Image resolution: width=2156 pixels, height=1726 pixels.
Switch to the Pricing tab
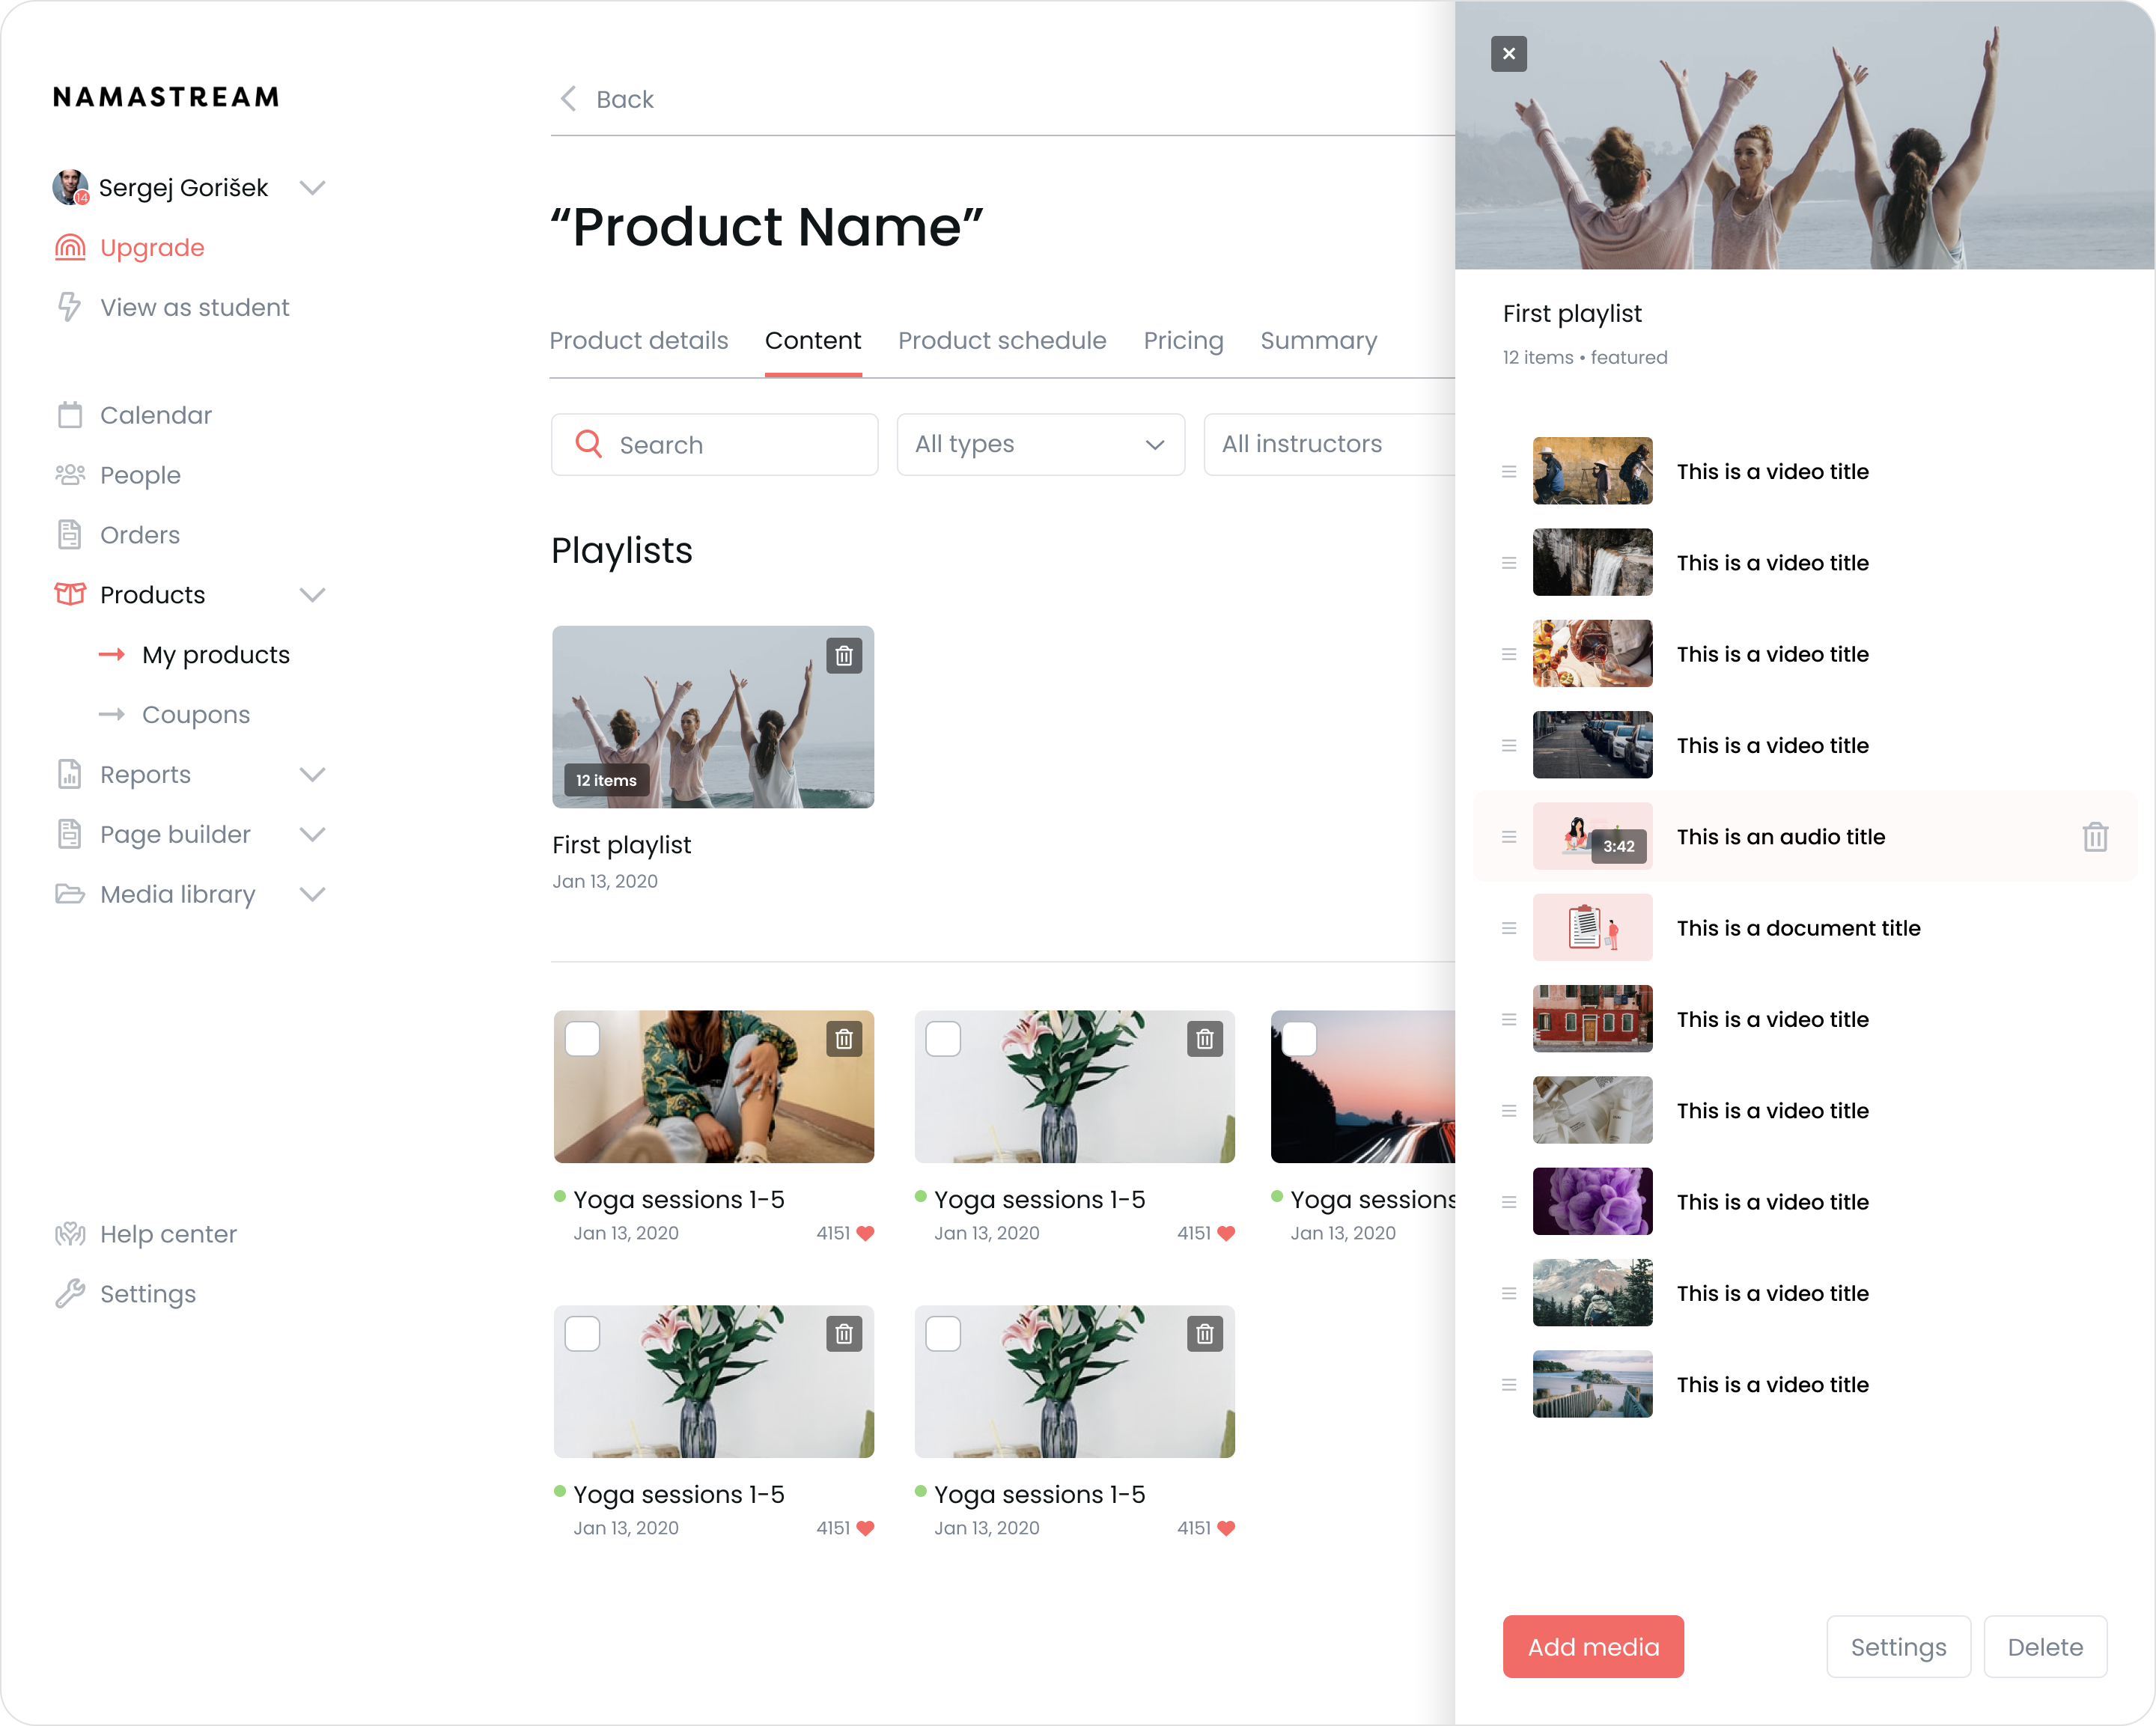[1183, 341]
